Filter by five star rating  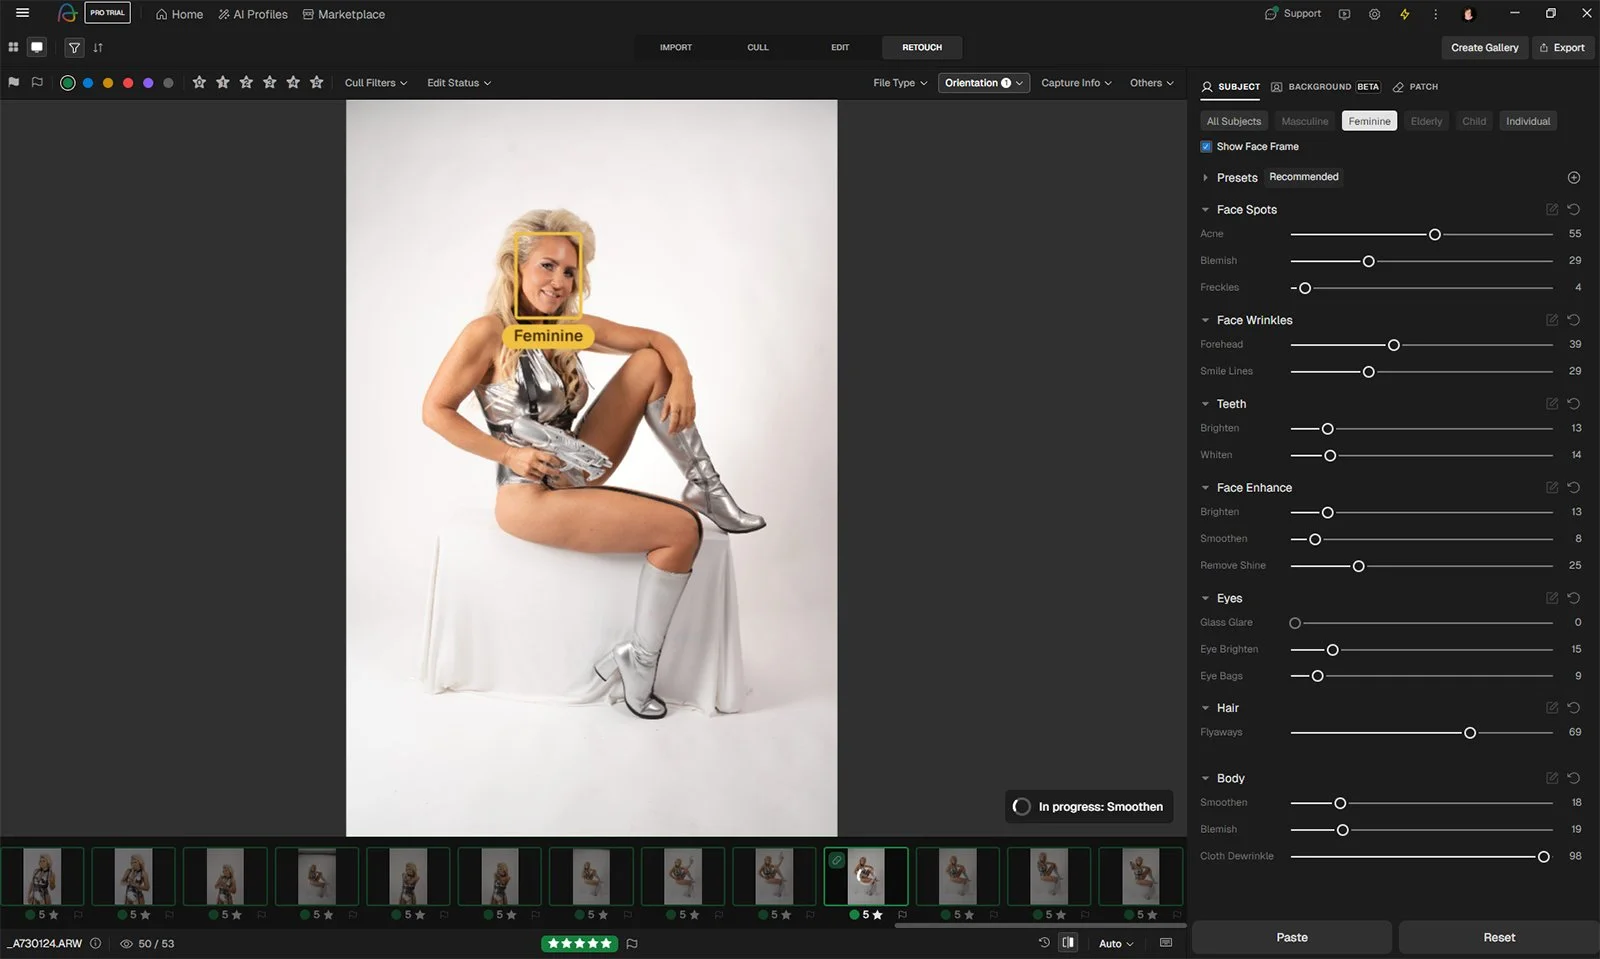[x=317, y=82]
